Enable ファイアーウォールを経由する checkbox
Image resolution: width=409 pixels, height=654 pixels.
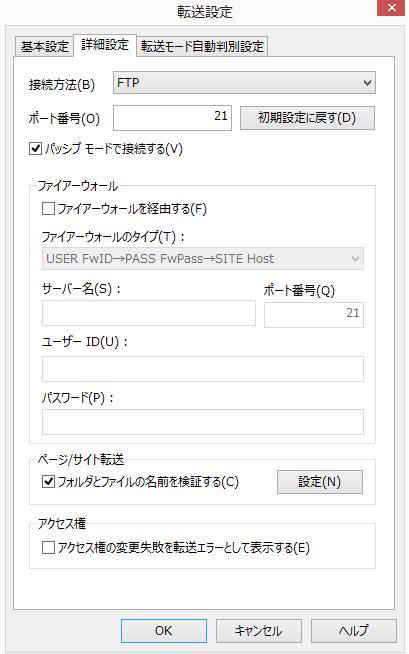pos(48,209)
